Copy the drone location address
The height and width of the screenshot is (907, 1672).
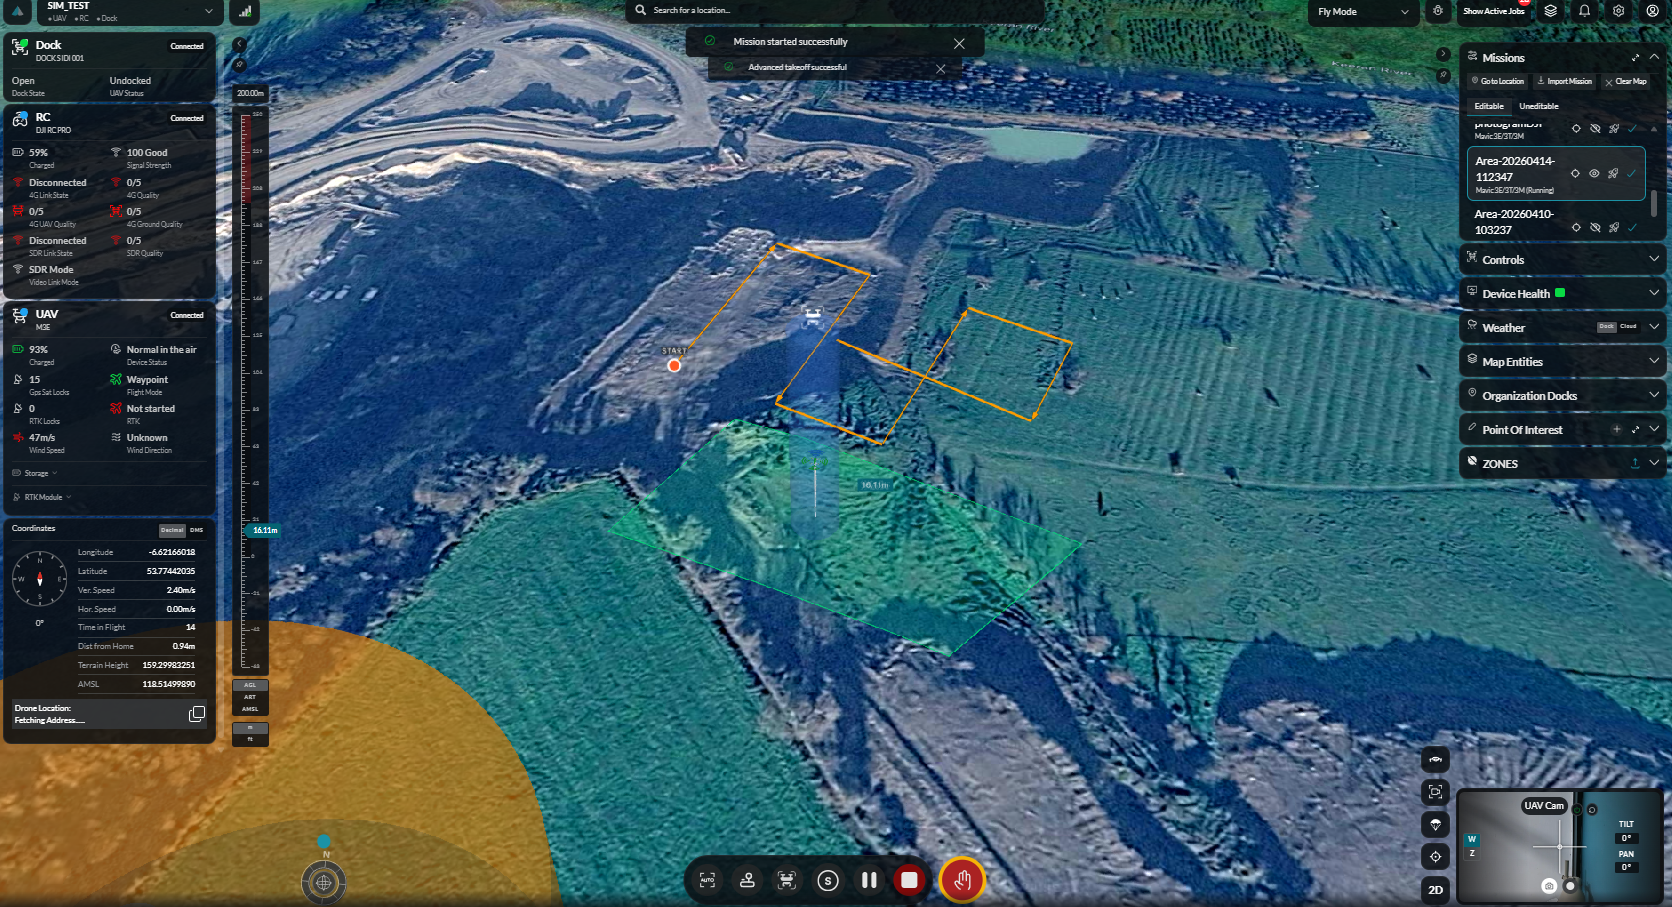197,714
